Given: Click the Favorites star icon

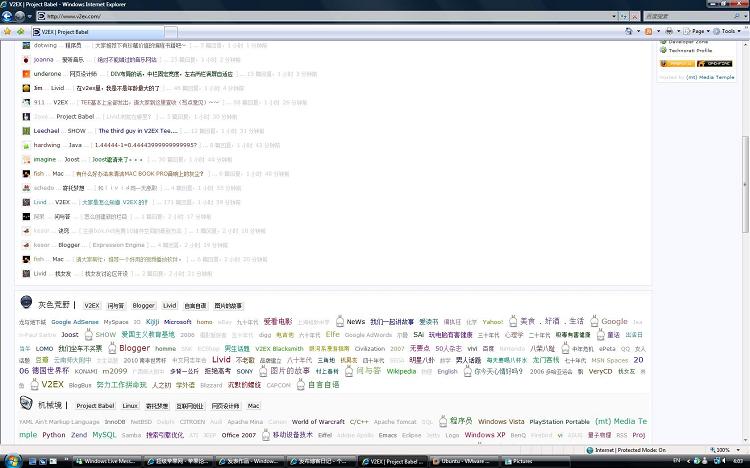Looking at the screenshot, I should tap(8, 31).
